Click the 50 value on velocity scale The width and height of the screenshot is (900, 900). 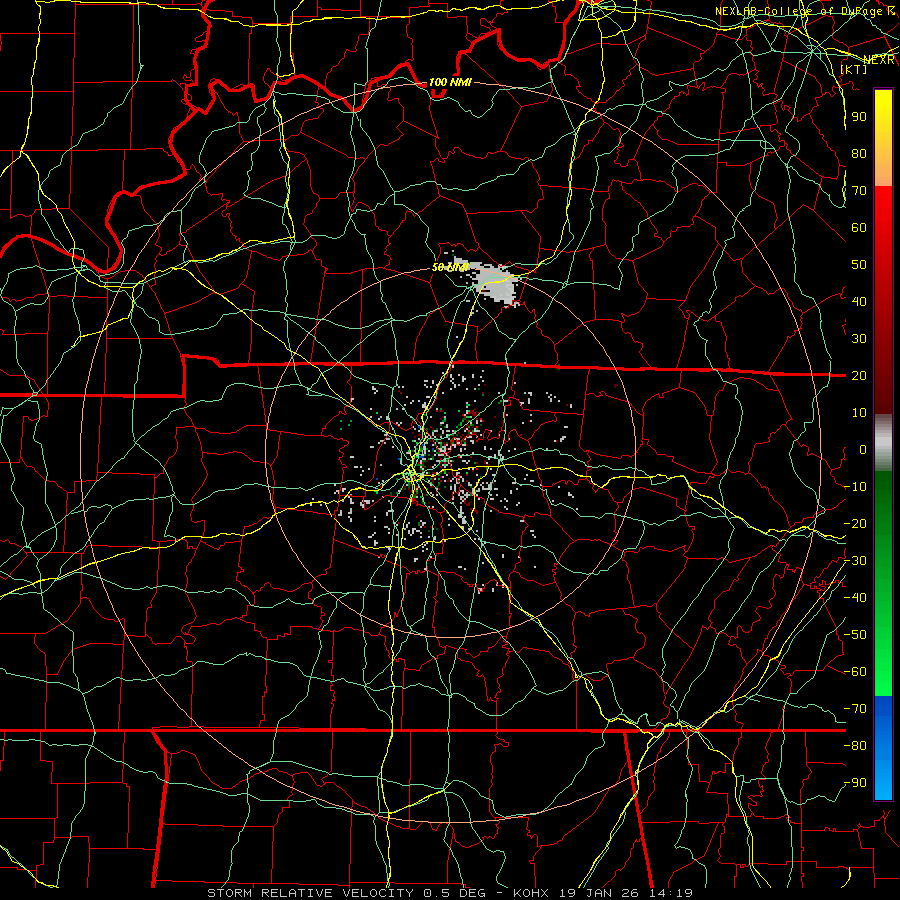coord(859,265)
